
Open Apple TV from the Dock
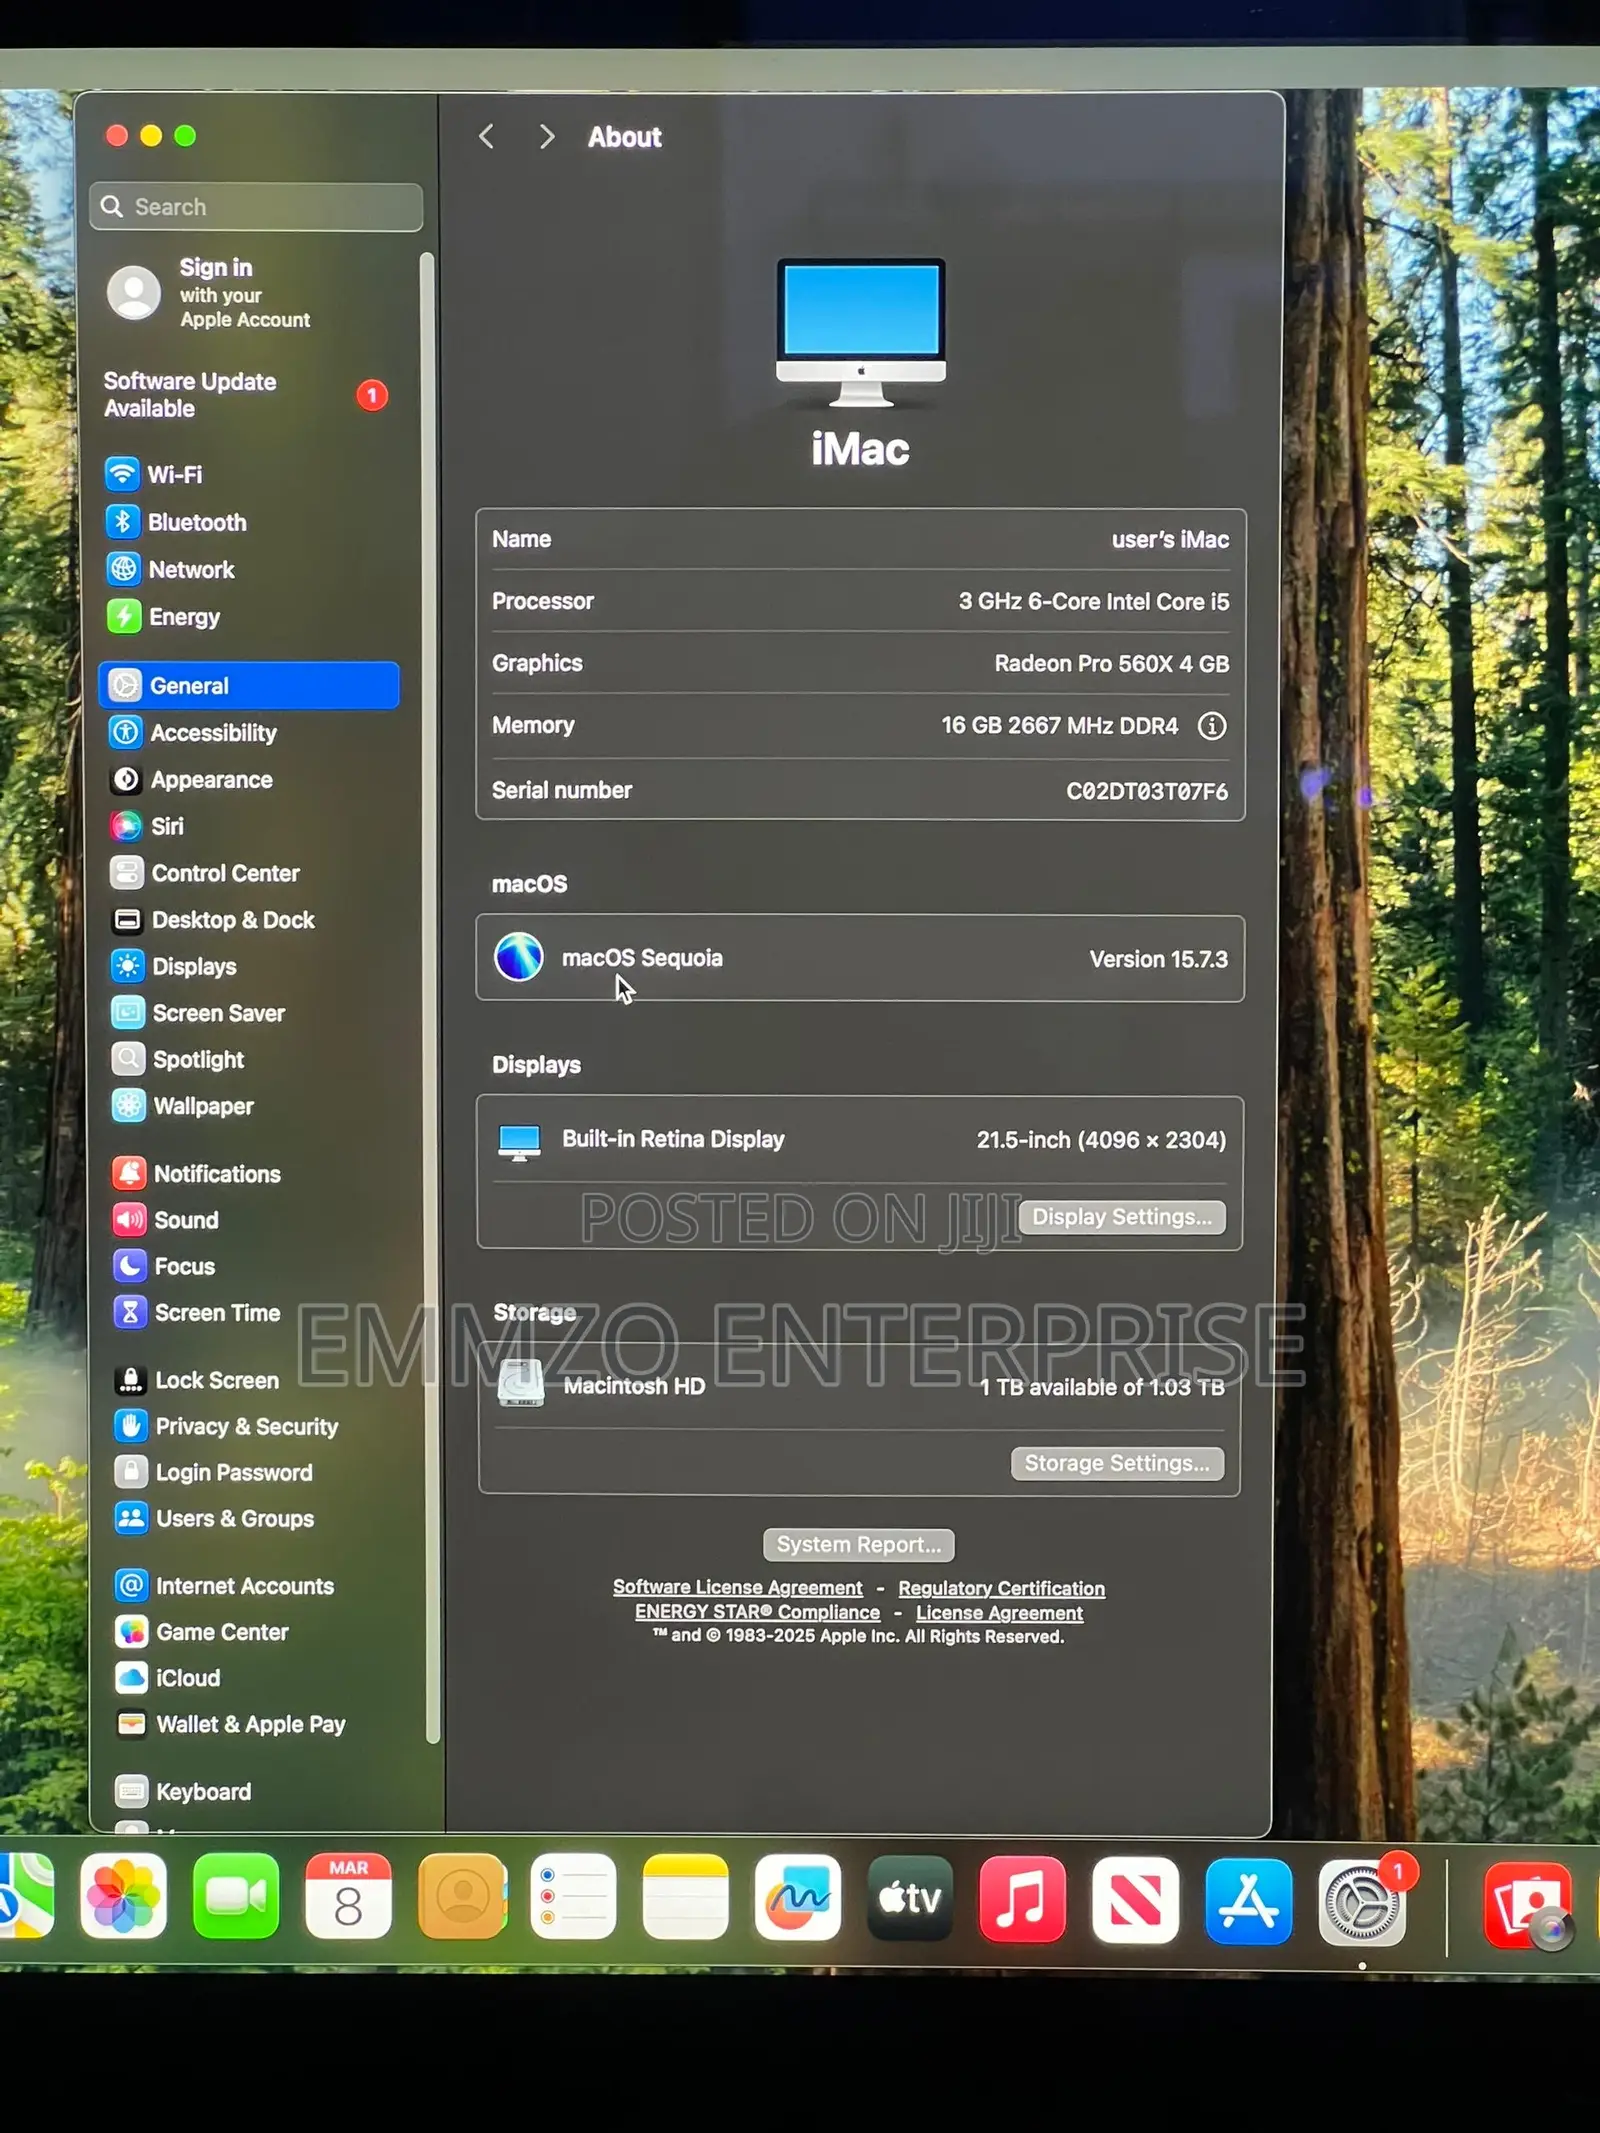click(910, 1898)
